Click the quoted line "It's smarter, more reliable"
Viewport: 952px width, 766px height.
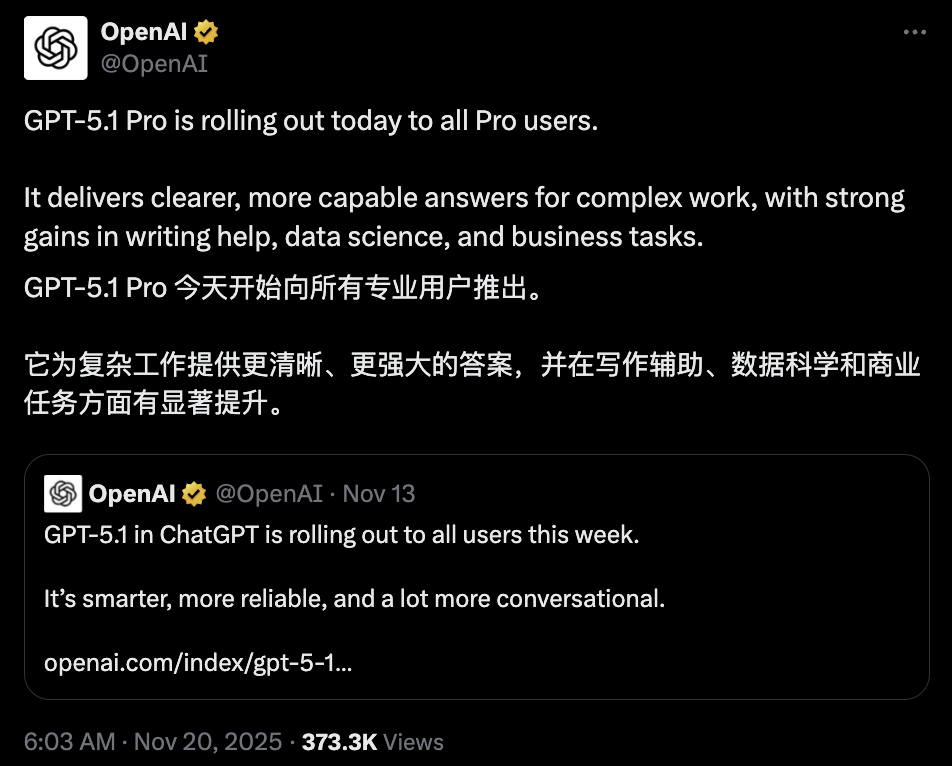tap(355, 600)
